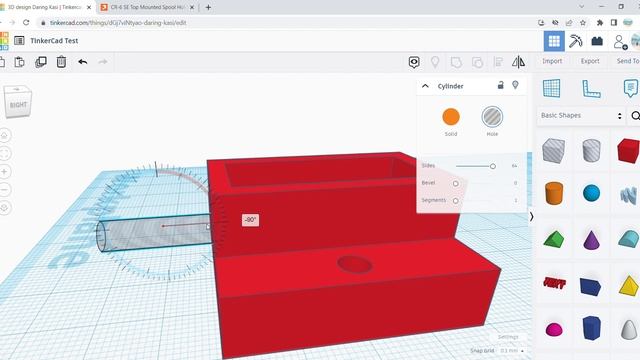Image resolution: width=640 pixels, height=360 pixels.
Task: Pick the striped Box hole shape
Action: tap(553, 151)
